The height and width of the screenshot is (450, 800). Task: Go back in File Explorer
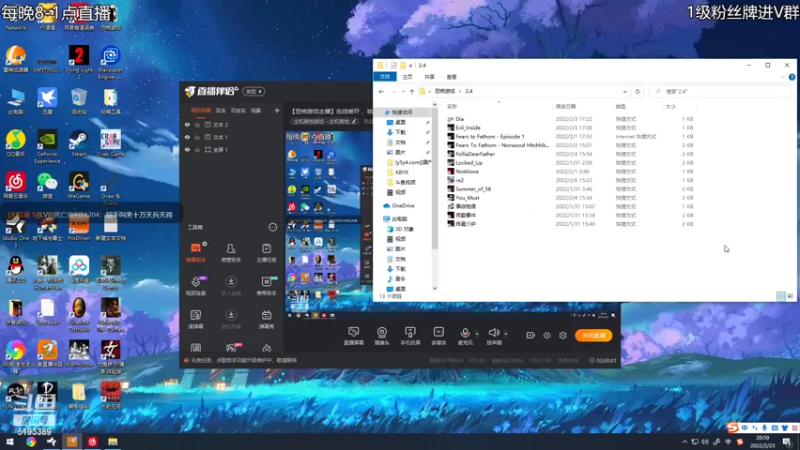[381, 91]
